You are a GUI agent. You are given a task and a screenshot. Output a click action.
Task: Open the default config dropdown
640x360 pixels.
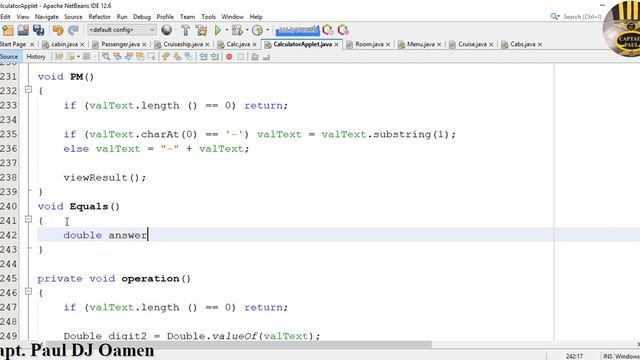click(122, 30)
